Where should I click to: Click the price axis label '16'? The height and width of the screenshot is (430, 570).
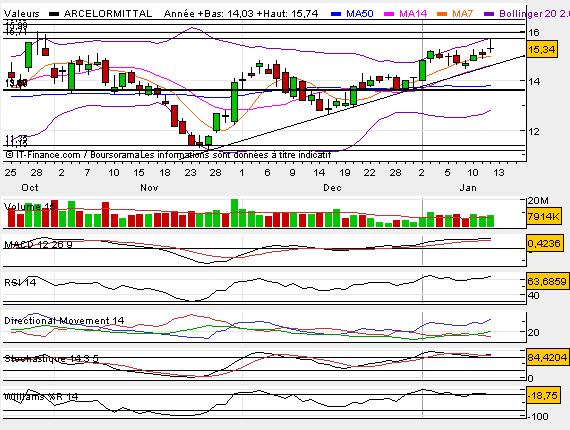[x=534, y=33]
